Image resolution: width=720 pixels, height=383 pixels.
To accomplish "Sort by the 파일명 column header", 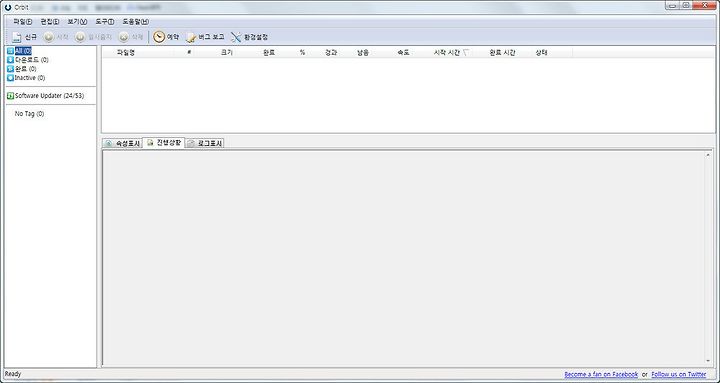I will pyautogui.click(x=125, y=53).
